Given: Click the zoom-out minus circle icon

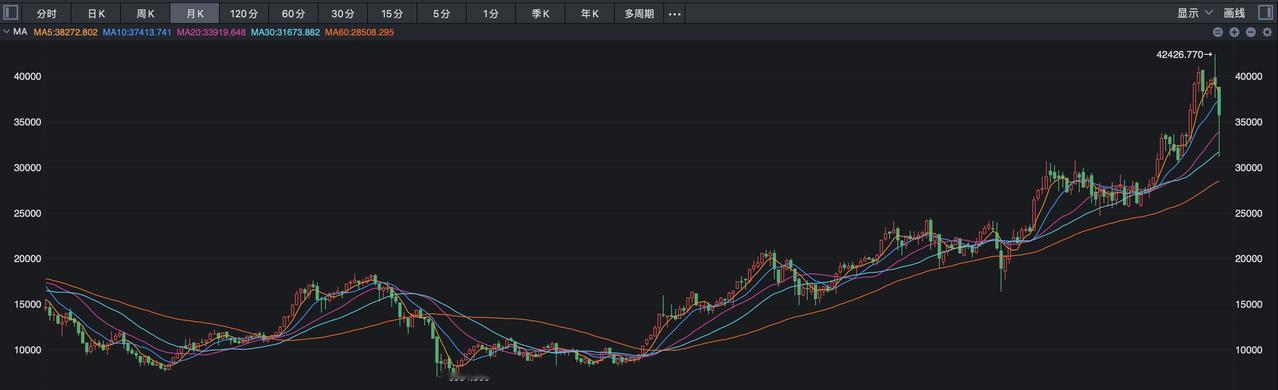Looking at the screenshot, I should click(x=1251, y=32).
